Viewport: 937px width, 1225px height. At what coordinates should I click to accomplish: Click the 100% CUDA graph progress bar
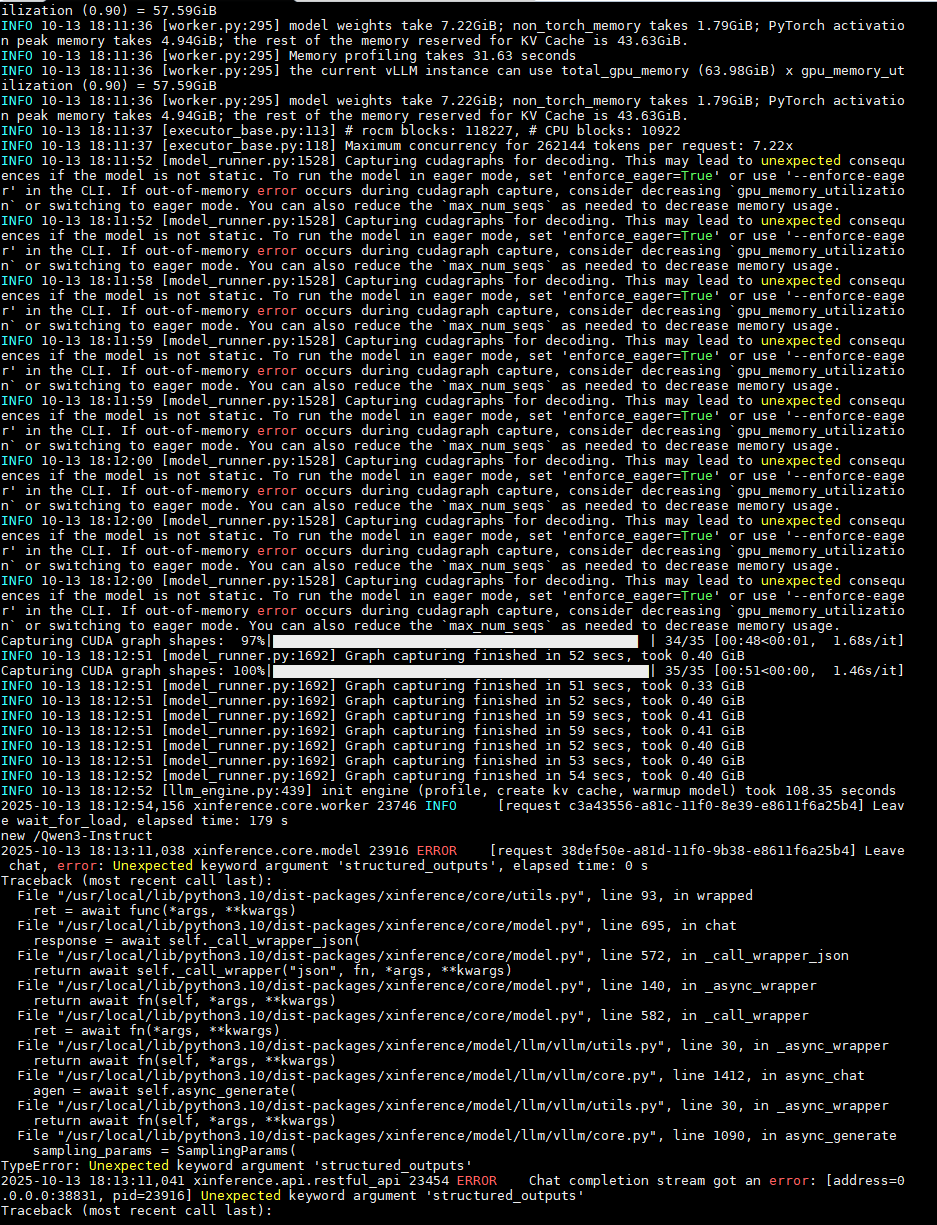[459, 671]
